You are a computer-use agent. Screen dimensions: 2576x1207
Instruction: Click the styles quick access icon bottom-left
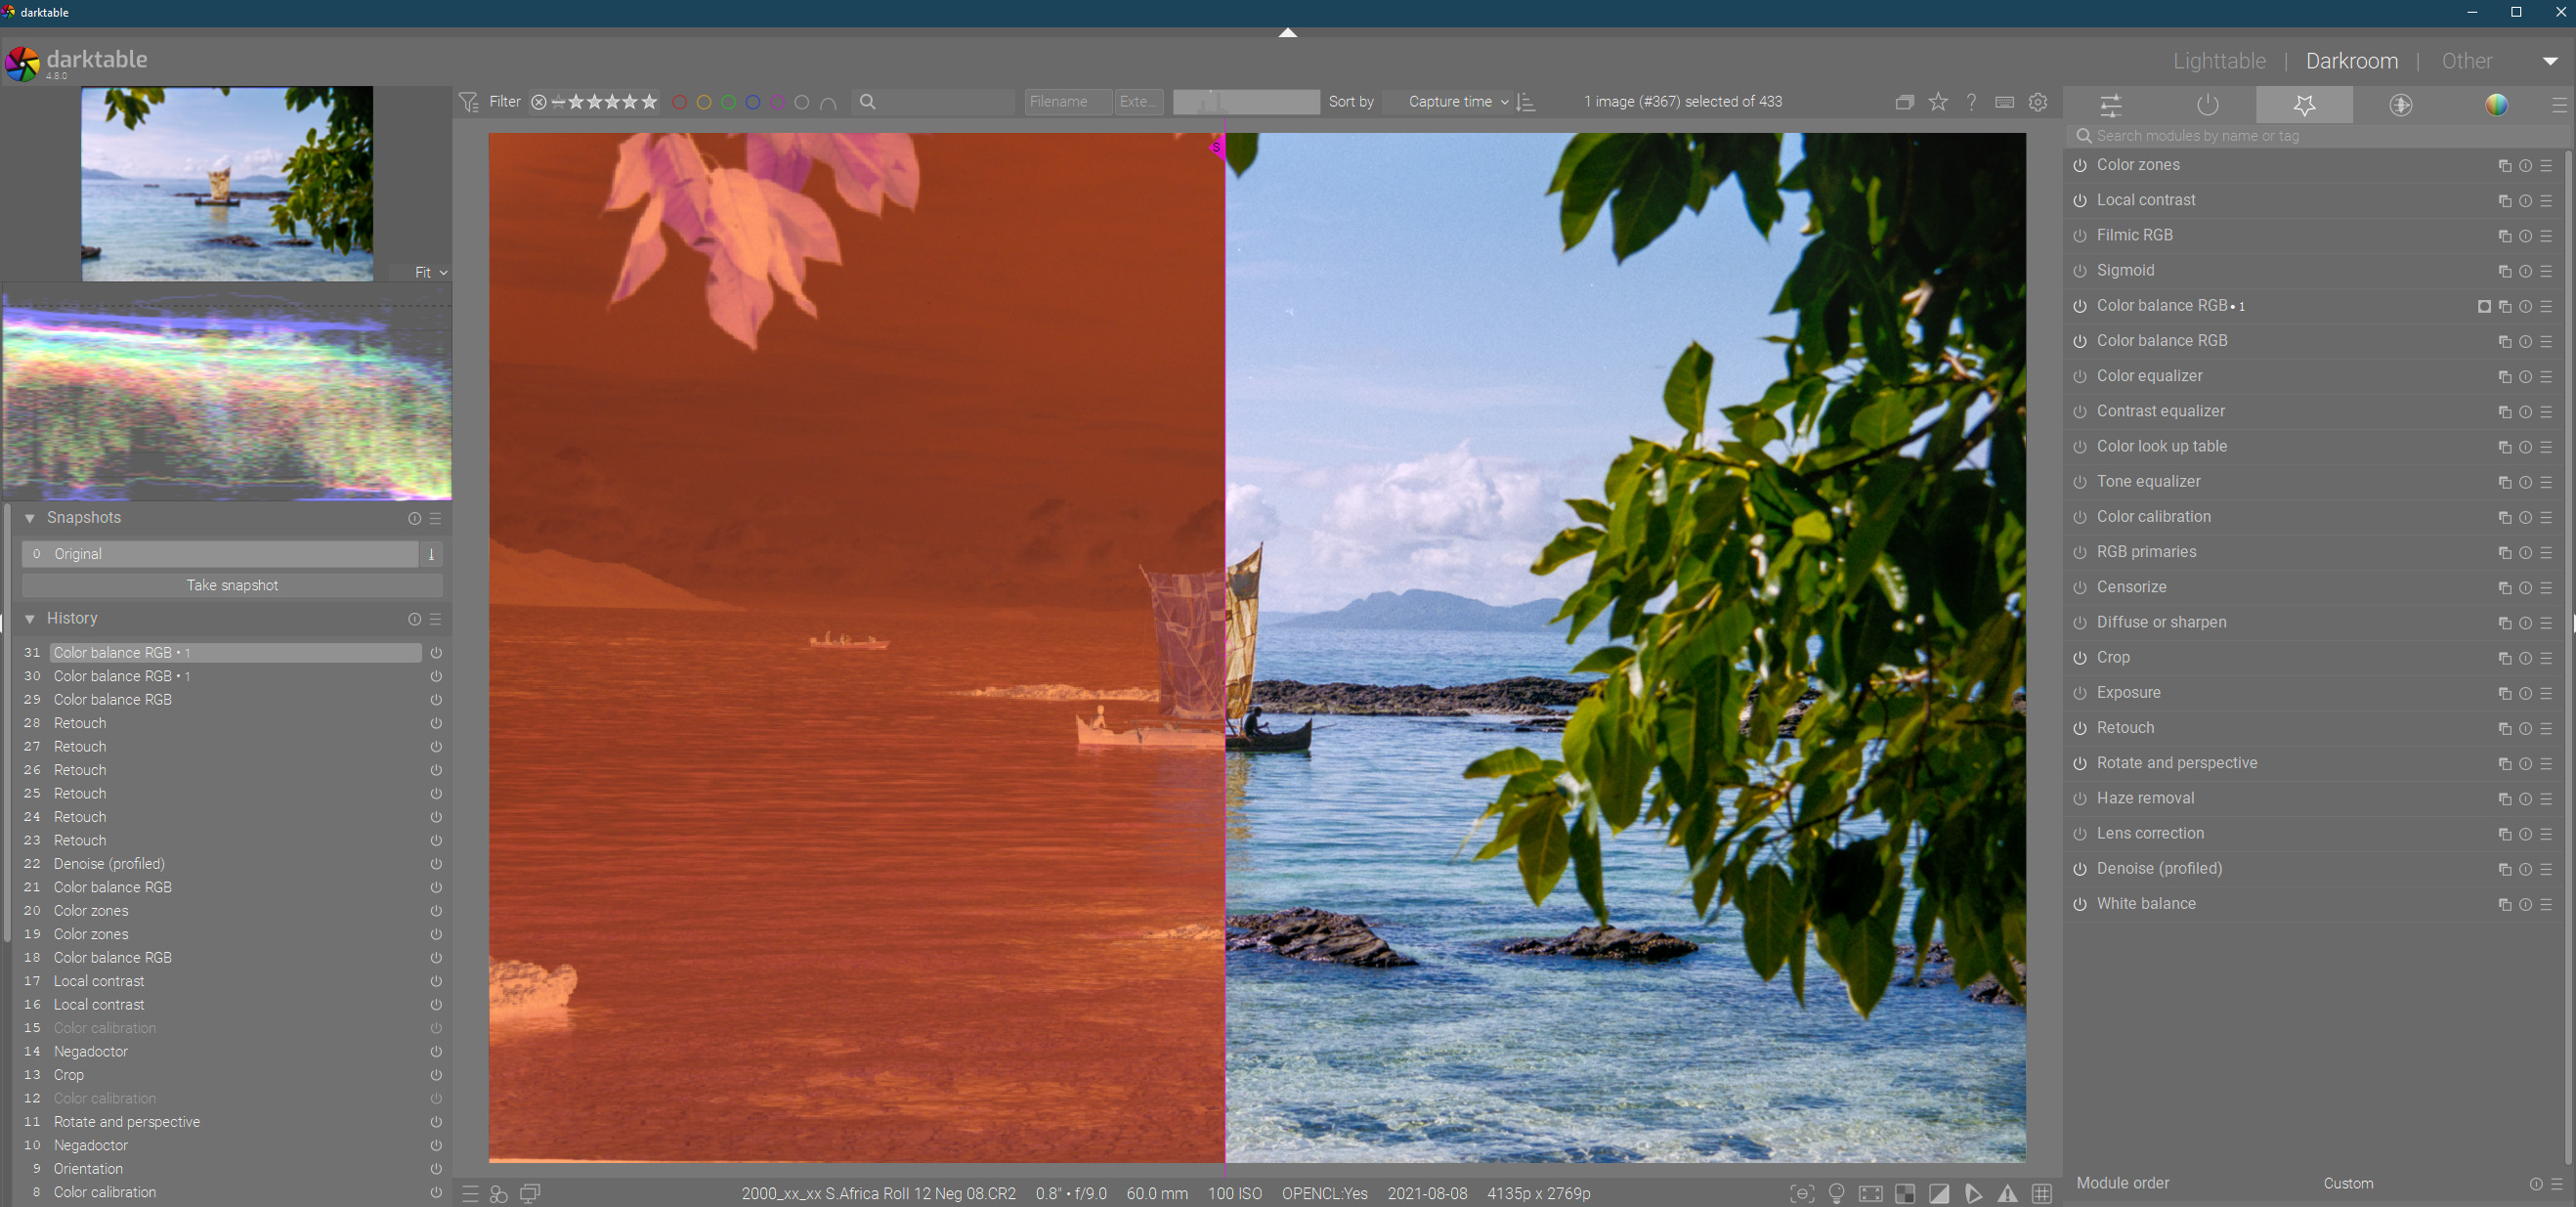click(x=499, y=1193)
